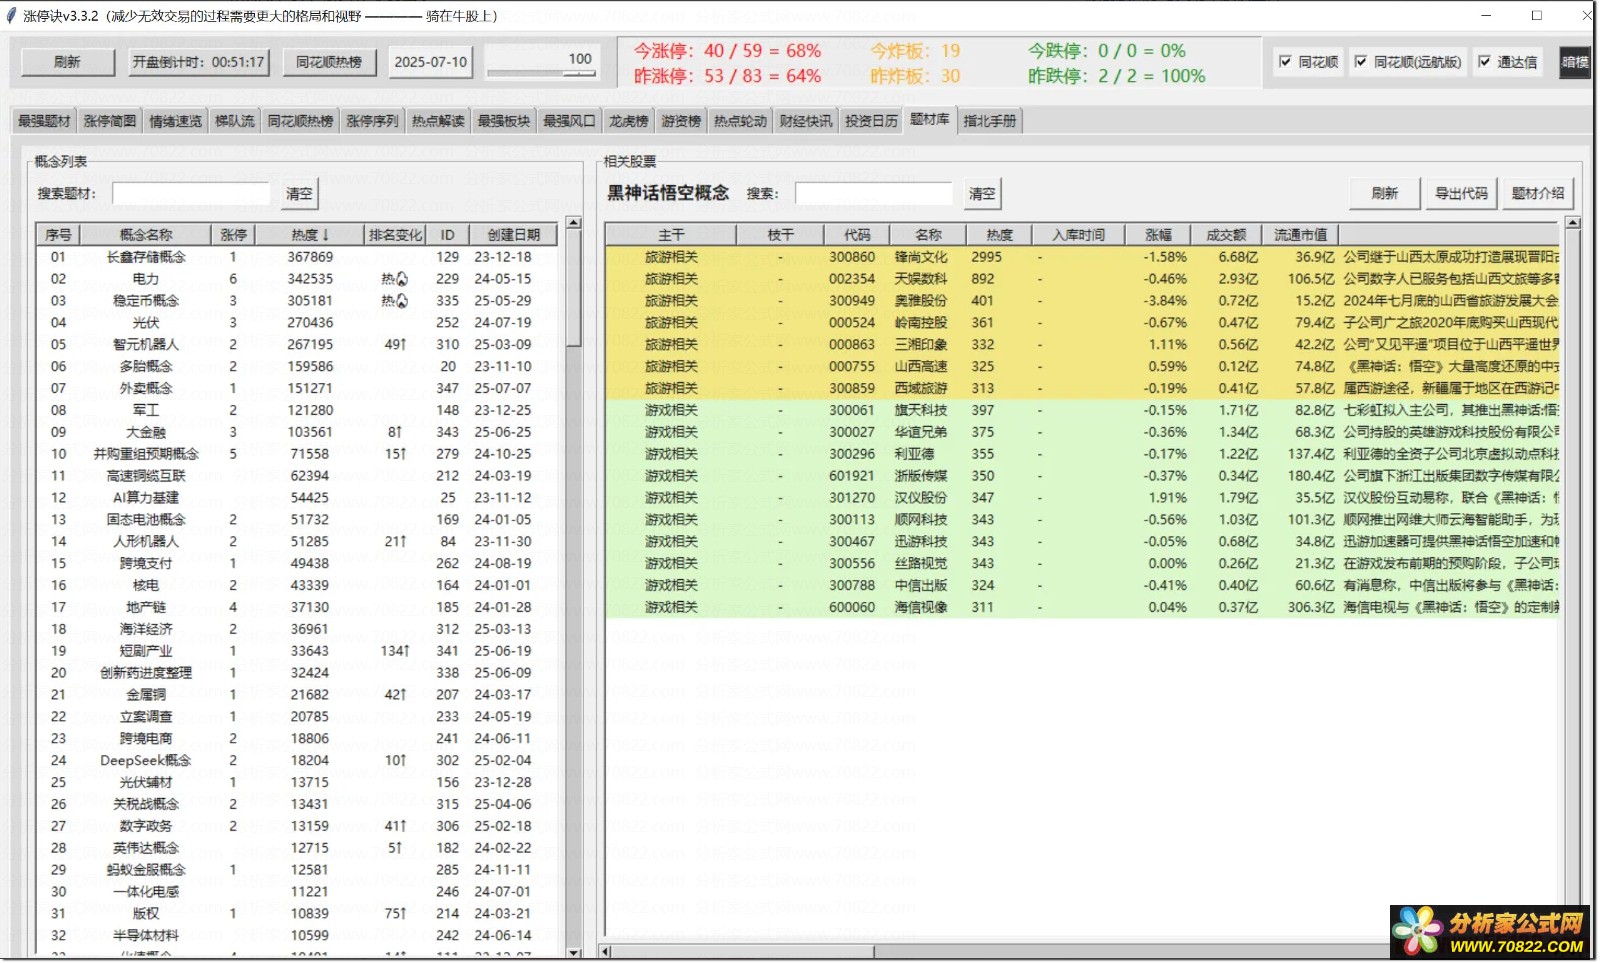Click 刷新 in the 相关股票 panel
1600x963 pixels.
[x=1385, y=193]
